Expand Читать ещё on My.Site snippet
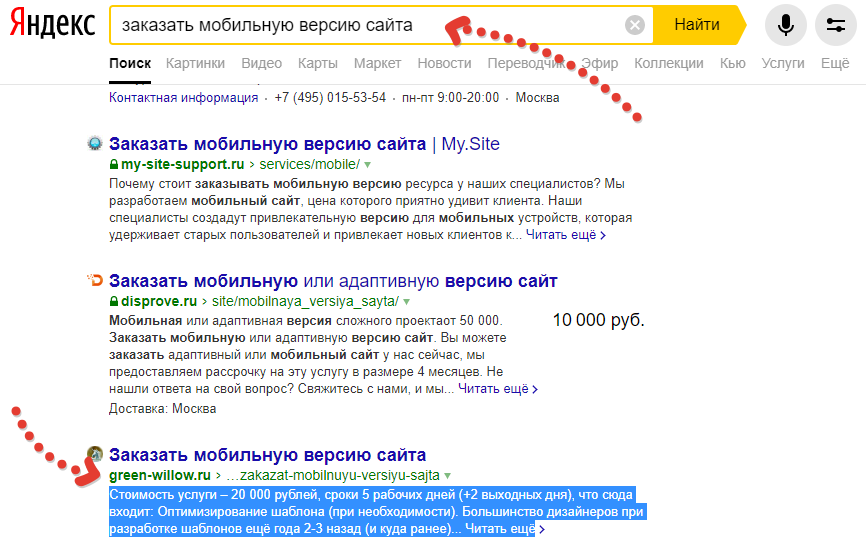 pos(566,235)
